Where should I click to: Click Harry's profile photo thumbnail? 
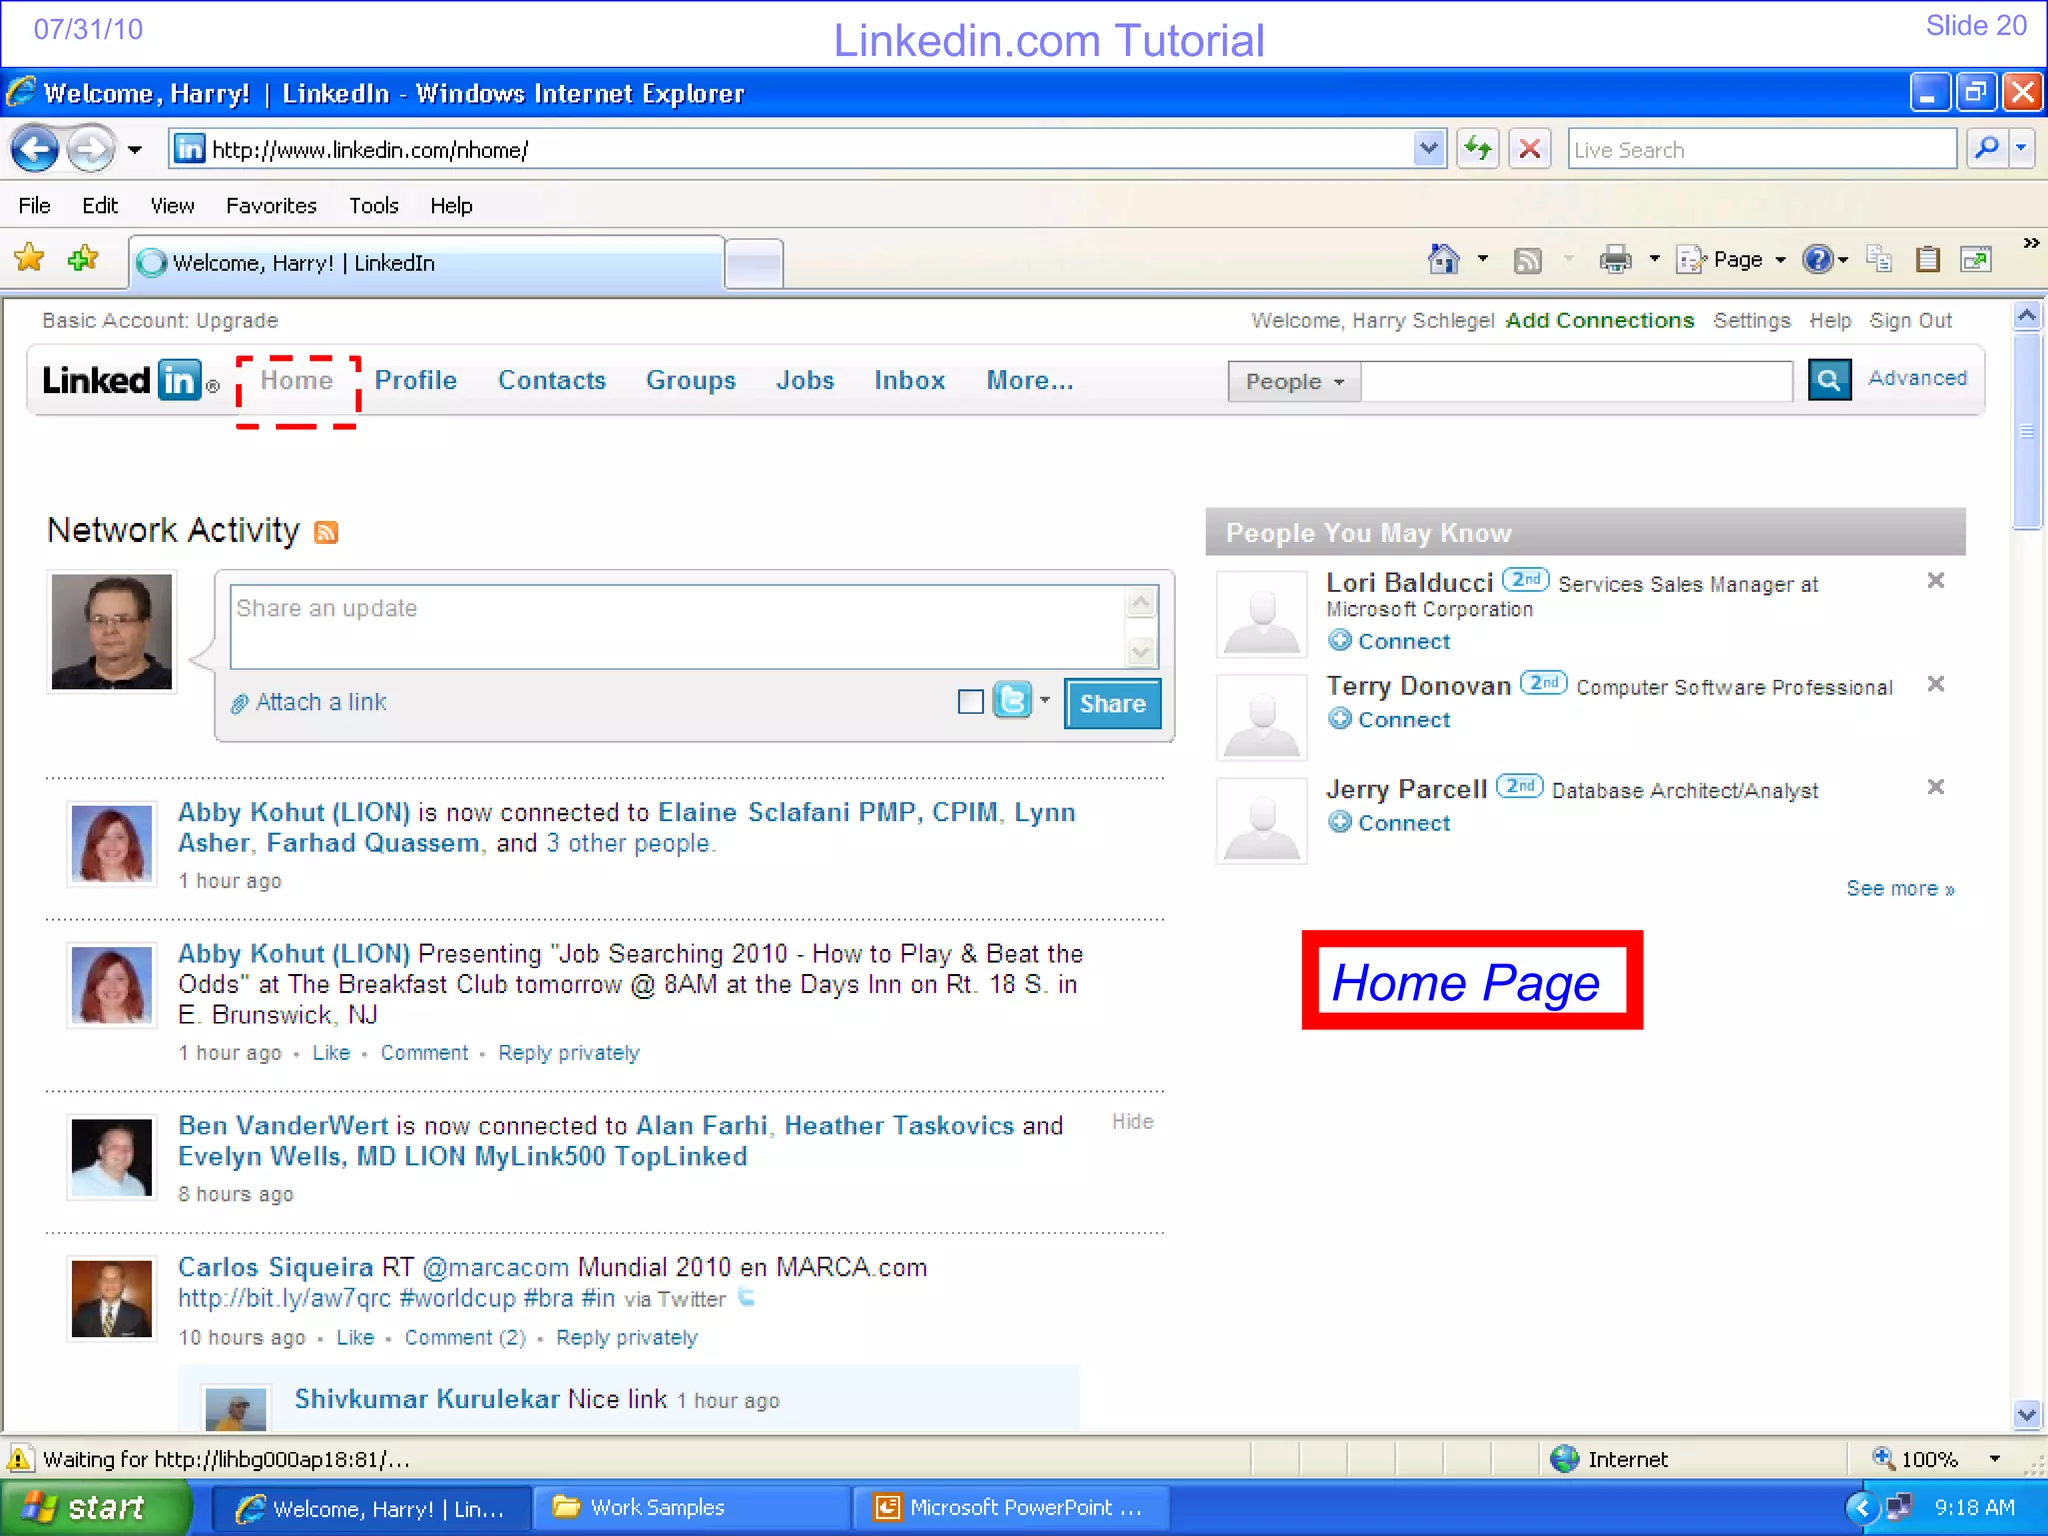[112, 632]
